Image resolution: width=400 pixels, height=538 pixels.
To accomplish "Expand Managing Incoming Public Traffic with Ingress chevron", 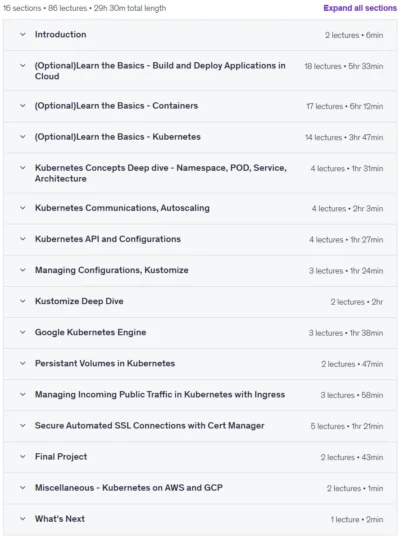I will 23,395.
